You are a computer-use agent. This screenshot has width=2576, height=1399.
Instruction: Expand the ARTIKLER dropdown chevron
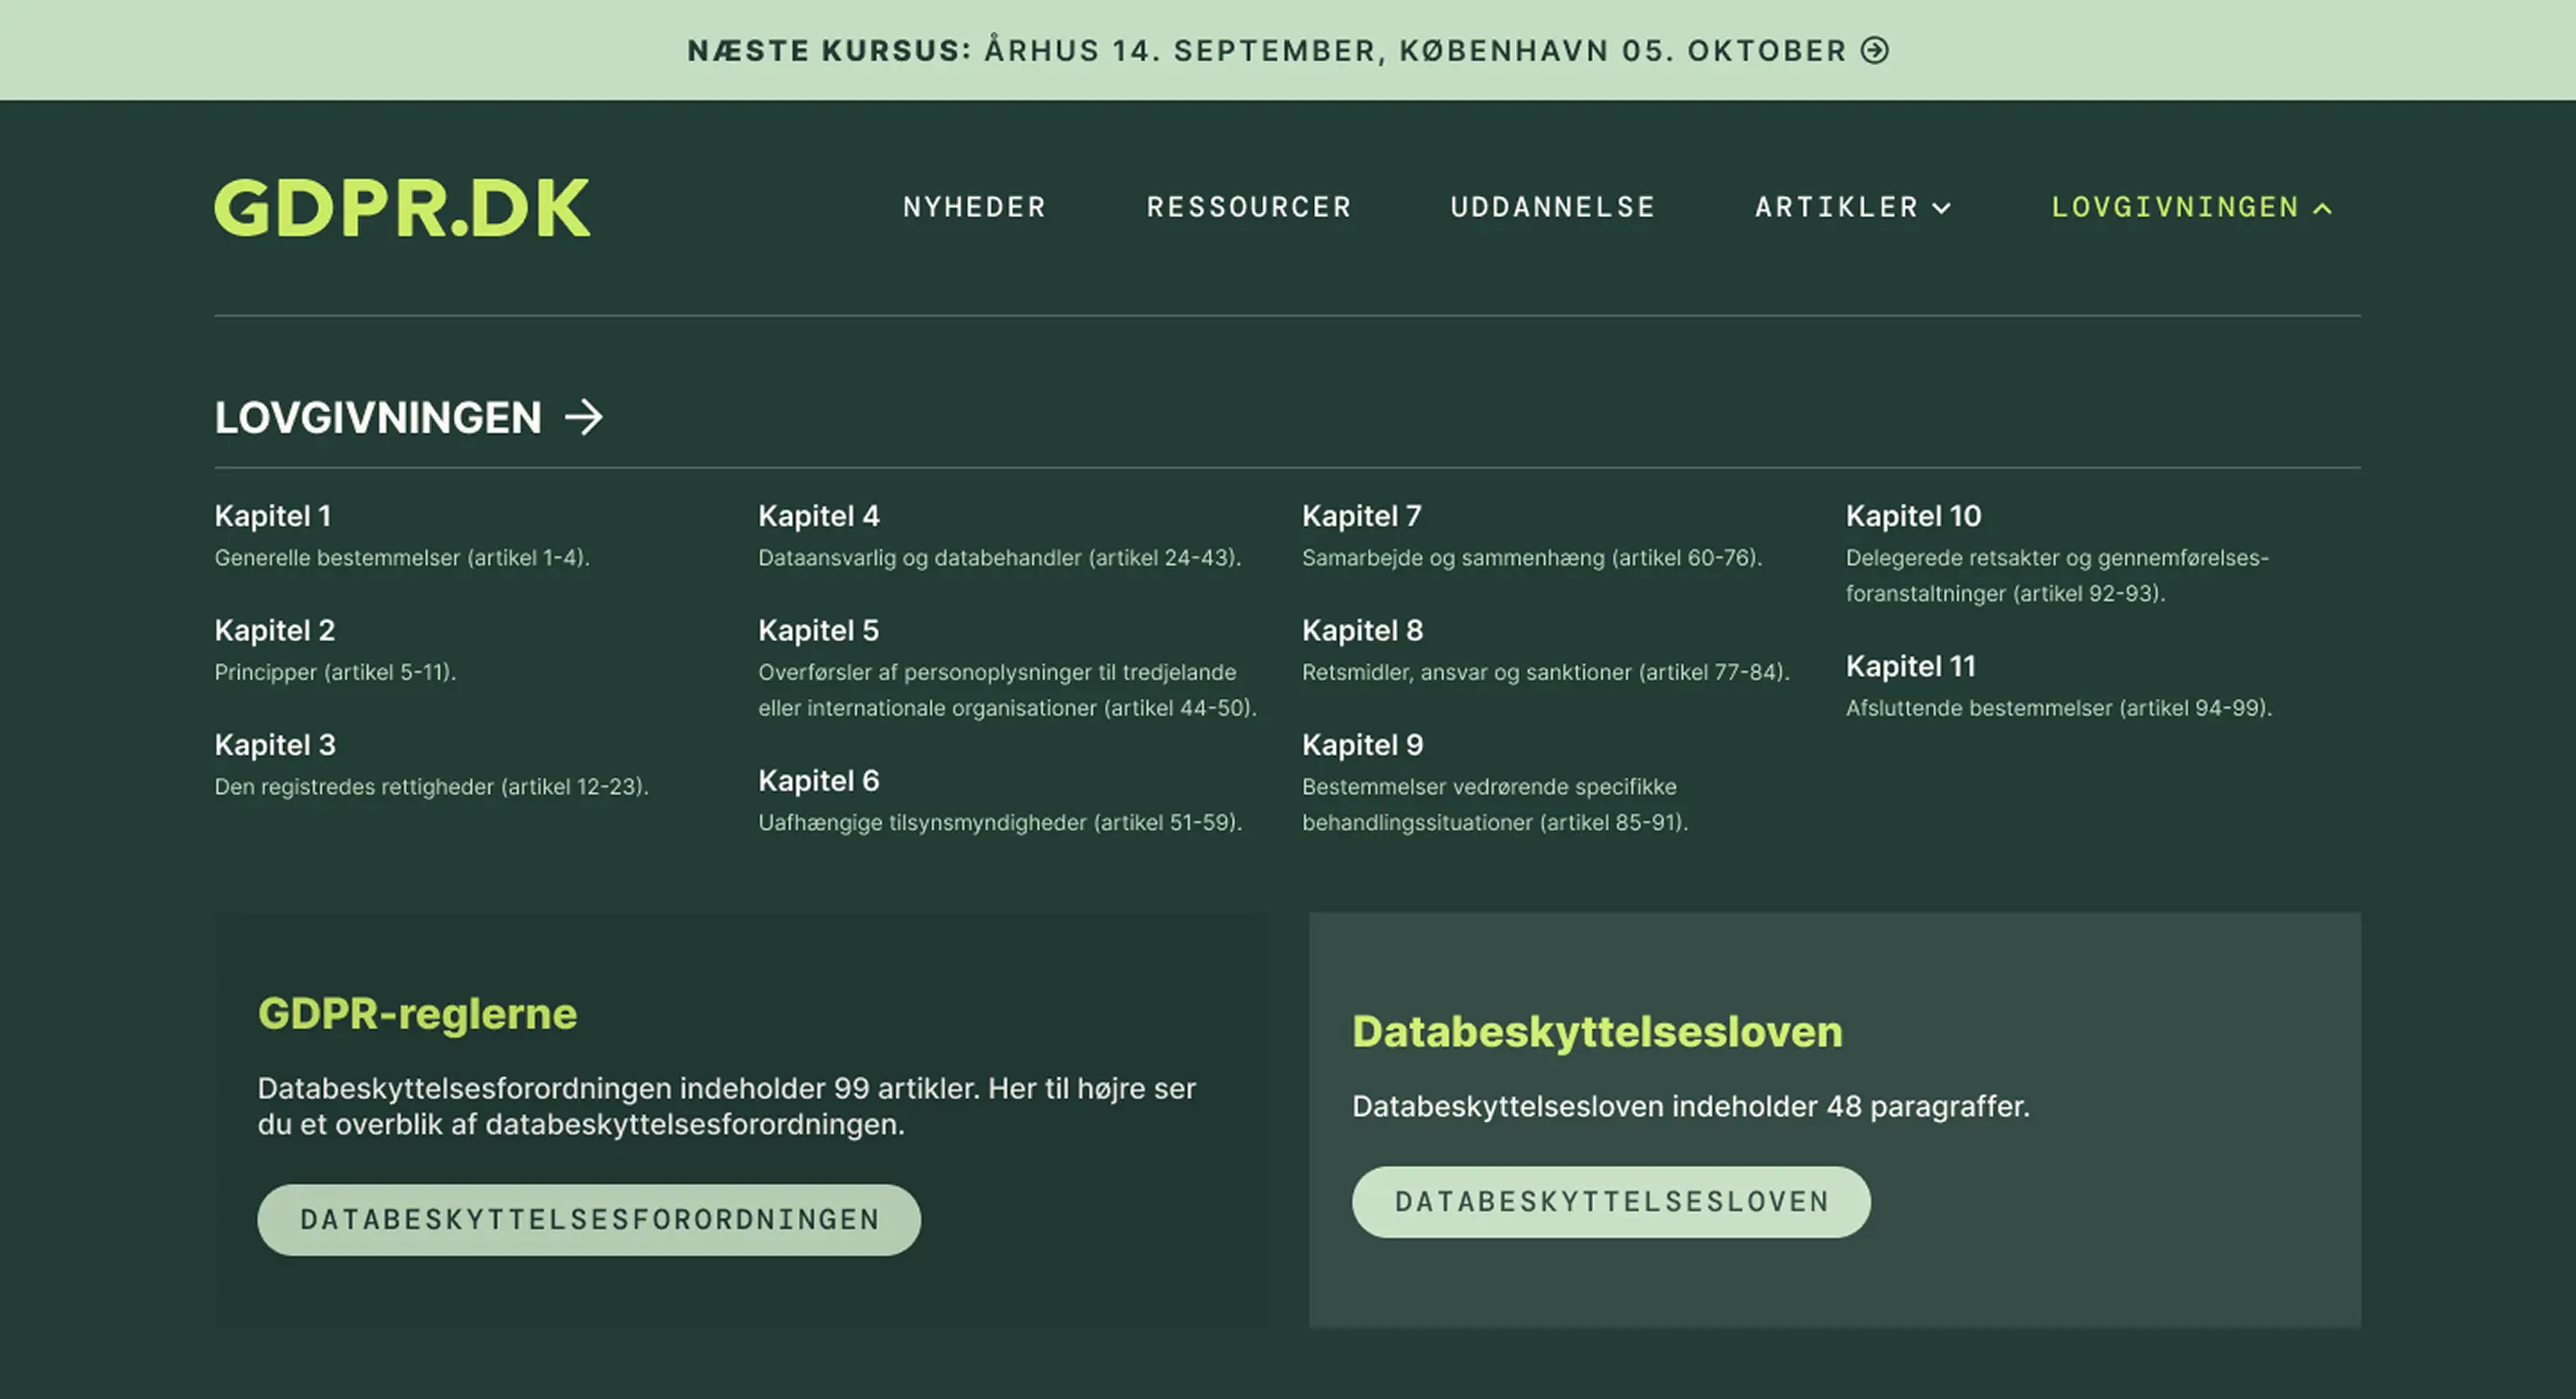[1941, 208]
